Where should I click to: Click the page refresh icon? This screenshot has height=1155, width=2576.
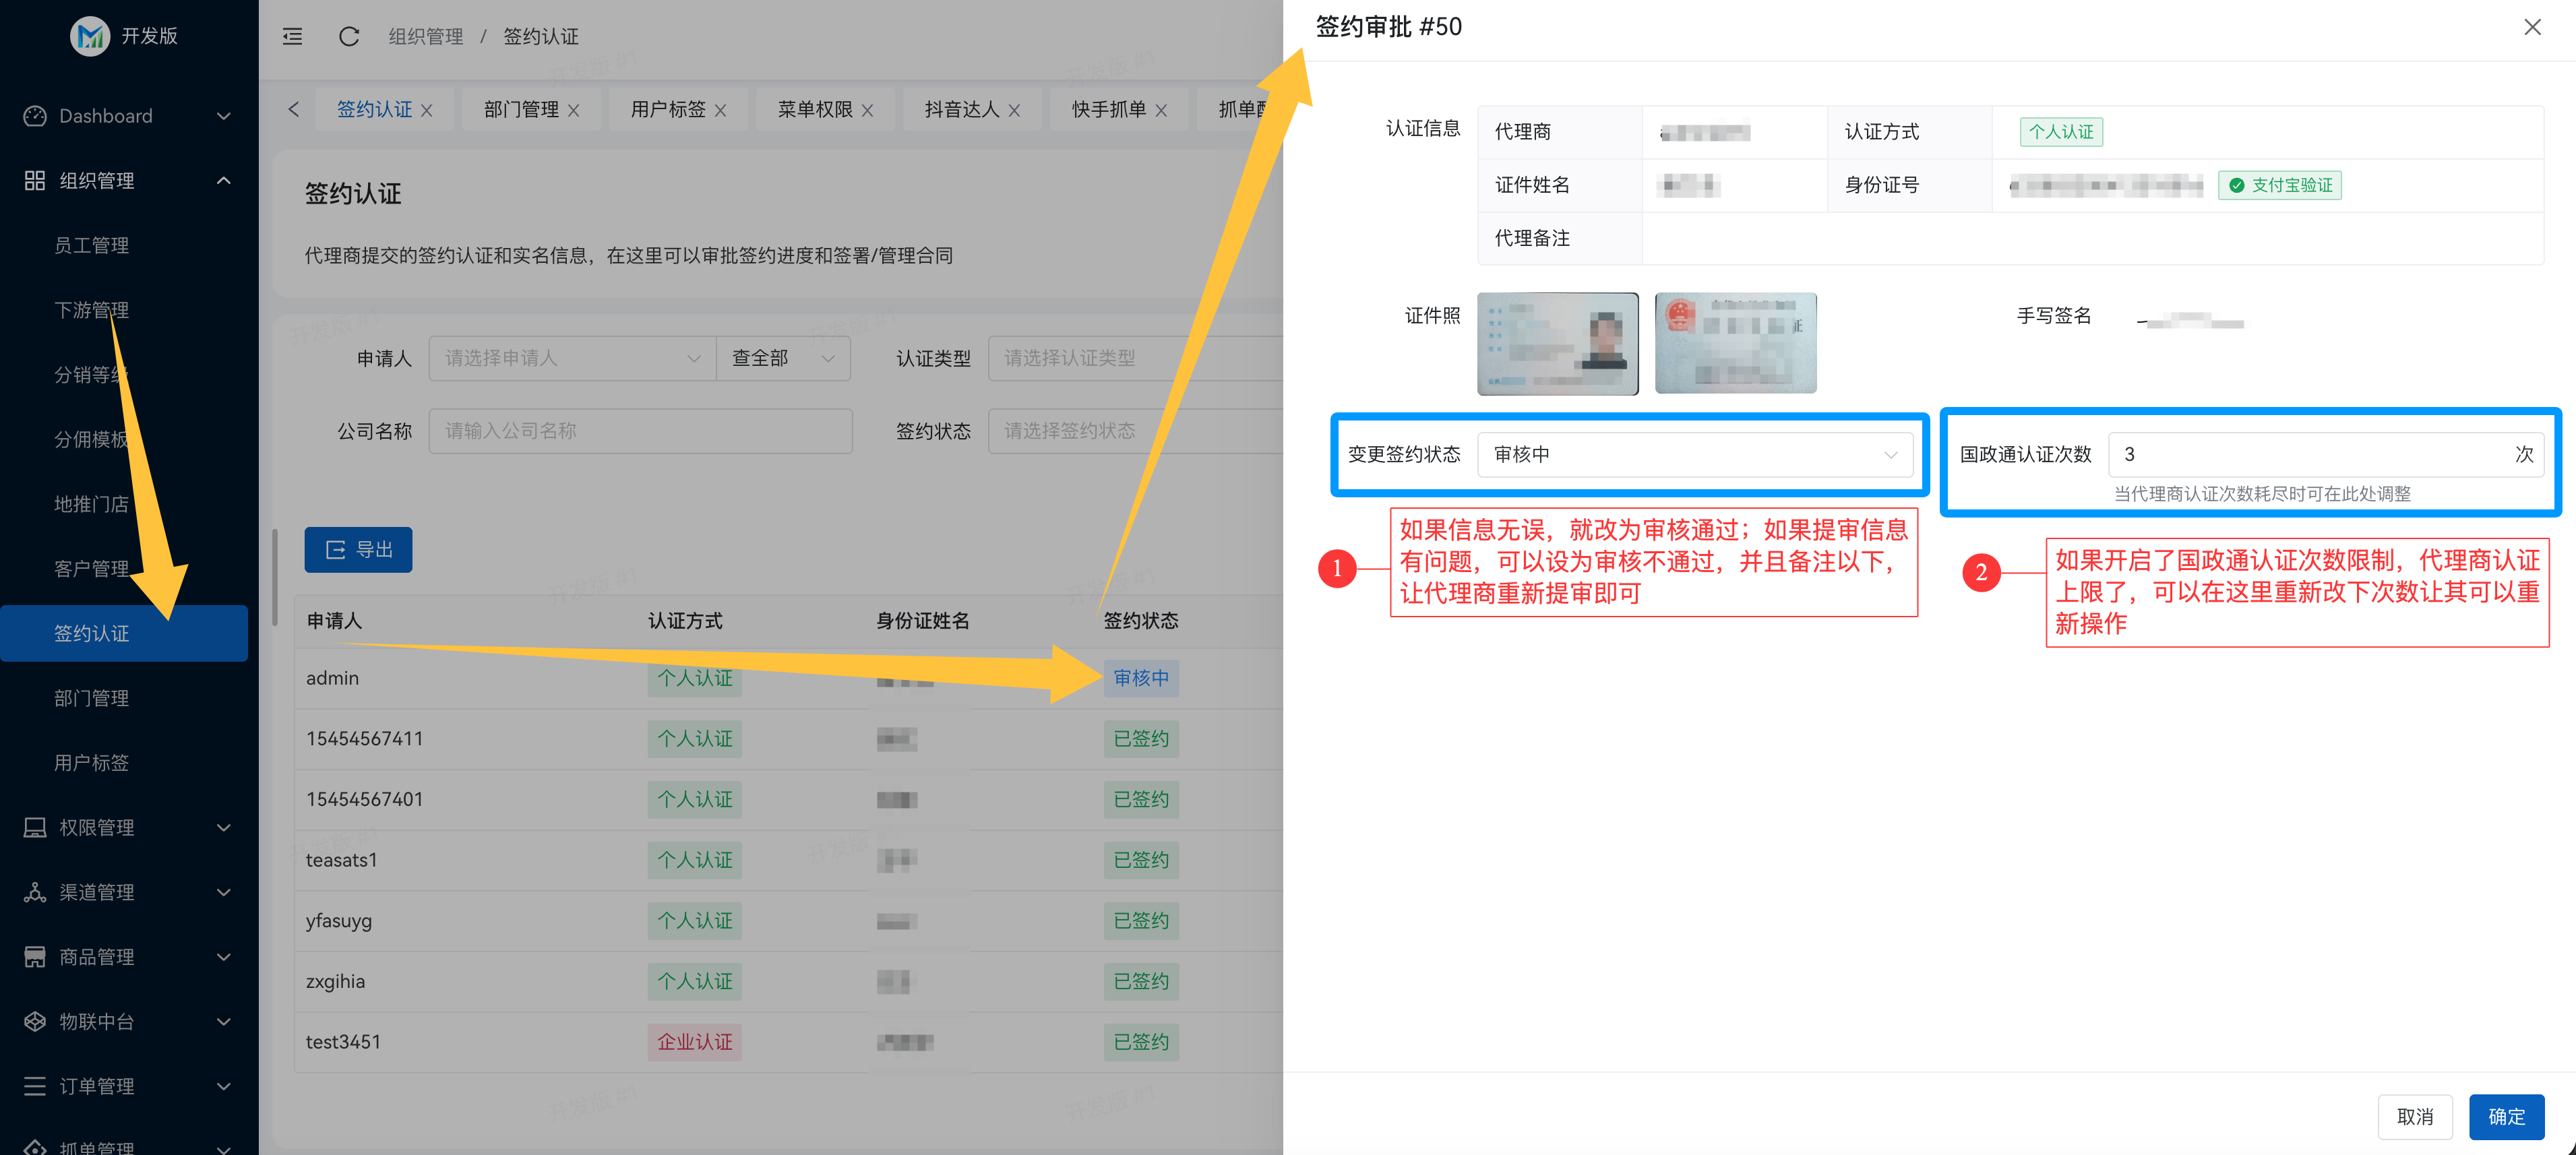348,37
